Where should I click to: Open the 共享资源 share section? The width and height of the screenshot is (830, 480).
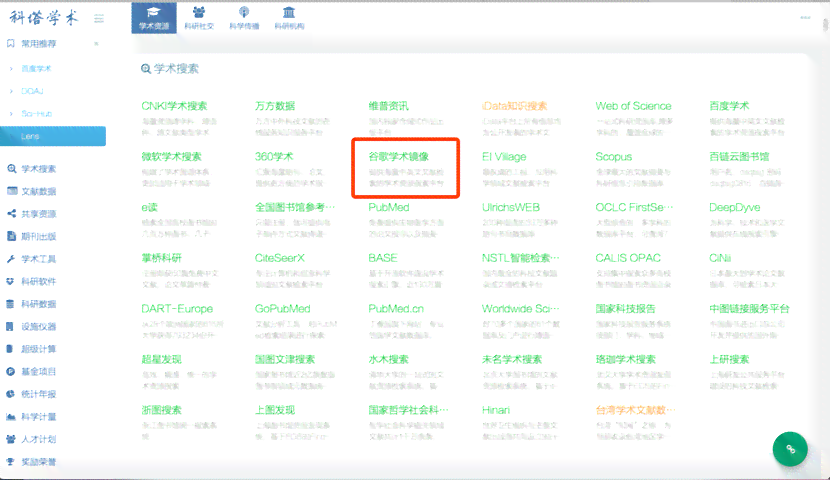[32, 214]
